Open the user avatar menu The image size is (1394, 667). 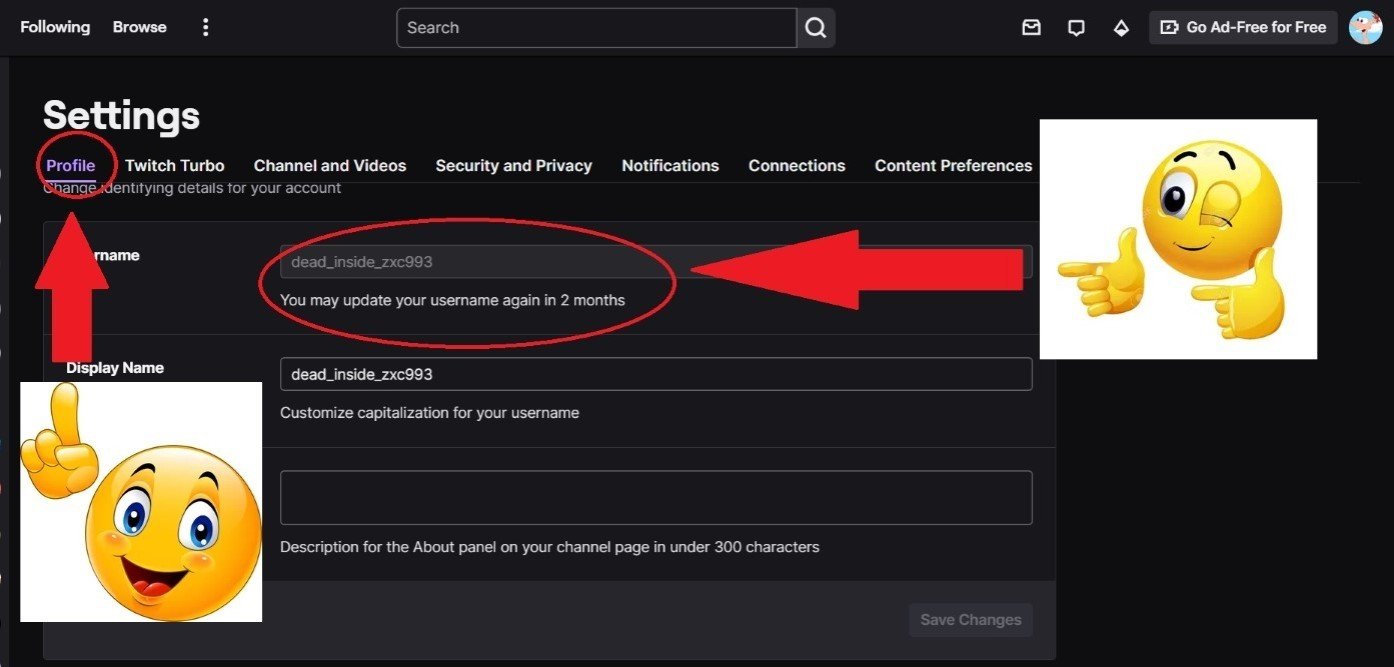[1365, 28]
